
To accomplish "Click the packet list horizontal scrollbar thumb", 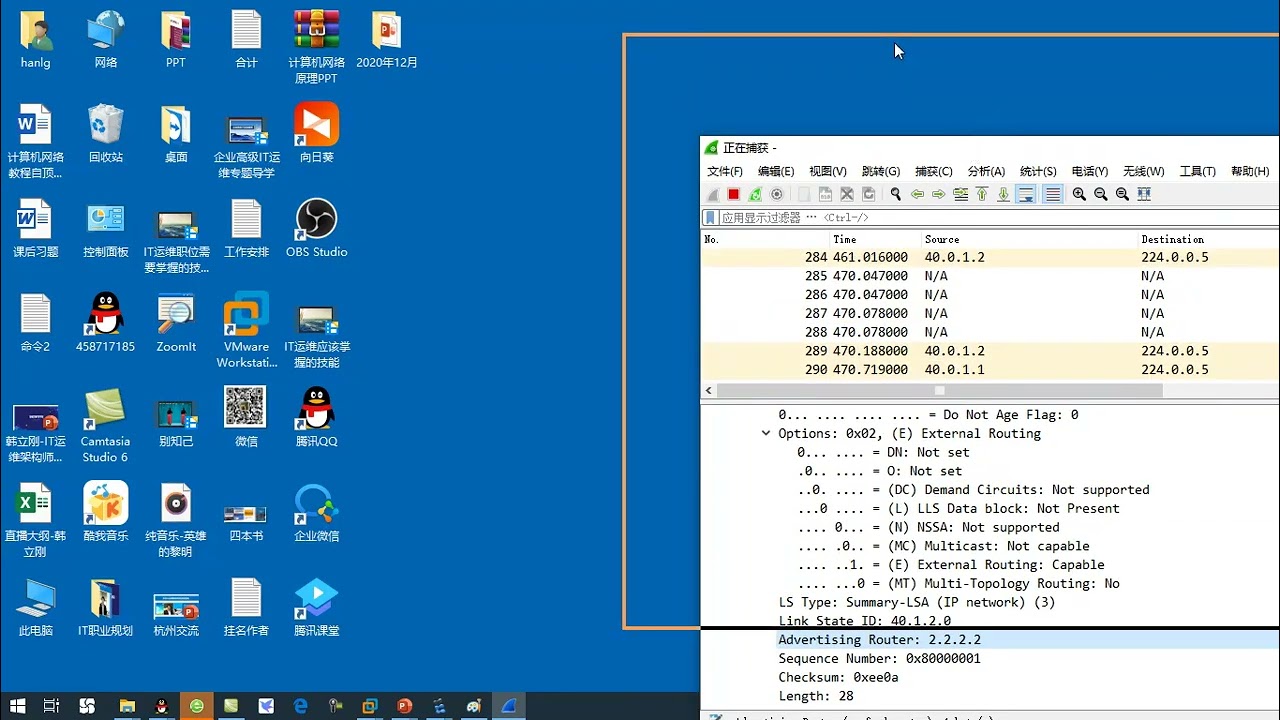I will coord(940,390).
